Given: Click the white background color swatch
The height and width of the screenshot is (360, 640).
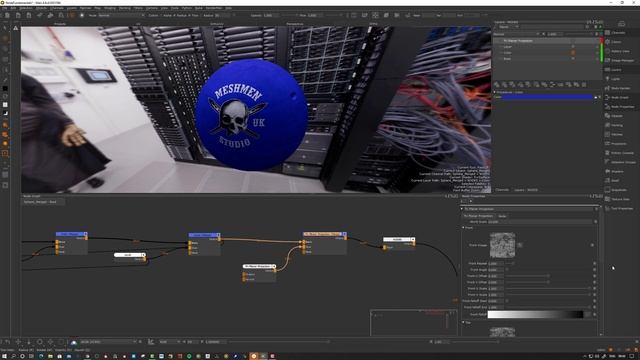Looking at the screenshot, I should pyautogui.click(x=5, y=104).
